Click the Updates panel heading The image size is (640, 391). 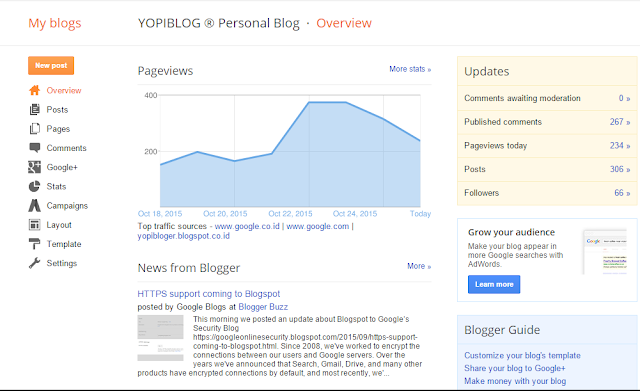(487, 71)
